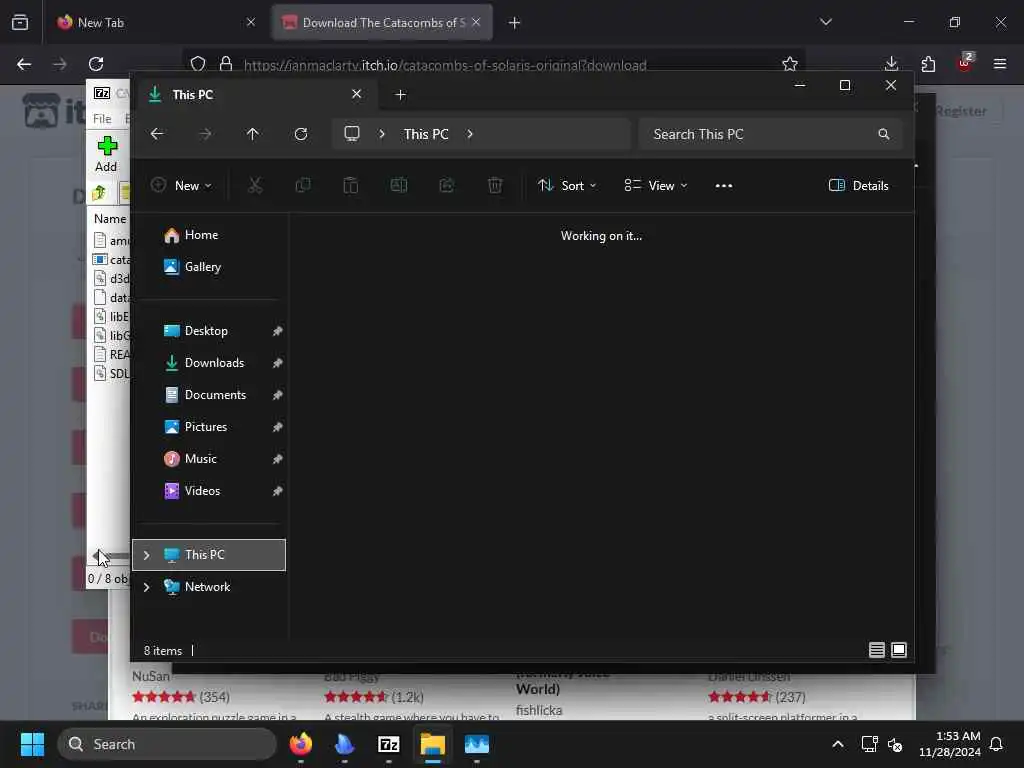
Task: Open Firefox application menu
Action: point(1000,64)
